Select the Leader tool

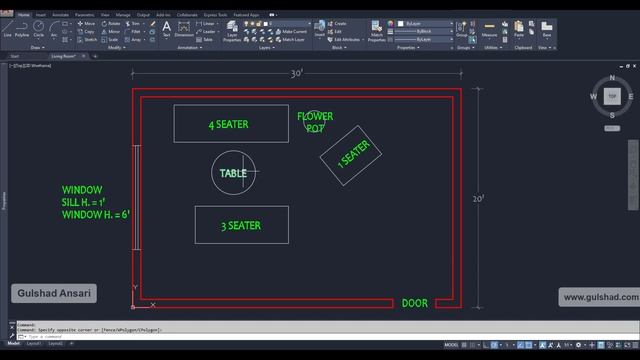(x=206, y=31)
